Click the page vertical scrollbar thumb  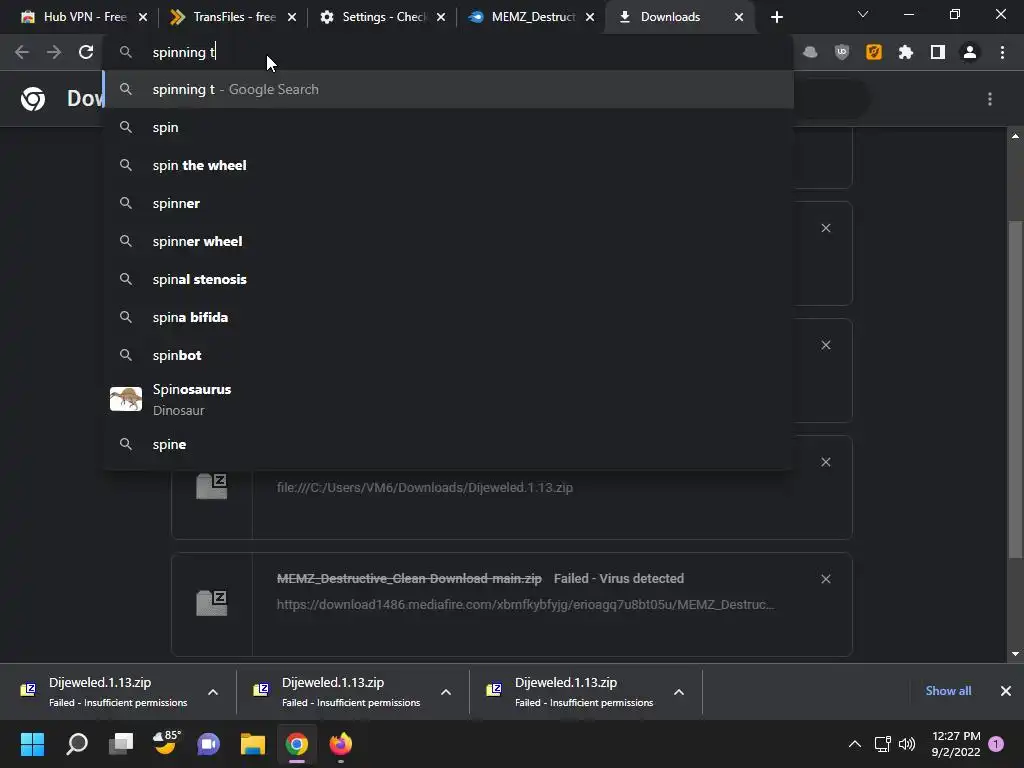[1015, 390]
